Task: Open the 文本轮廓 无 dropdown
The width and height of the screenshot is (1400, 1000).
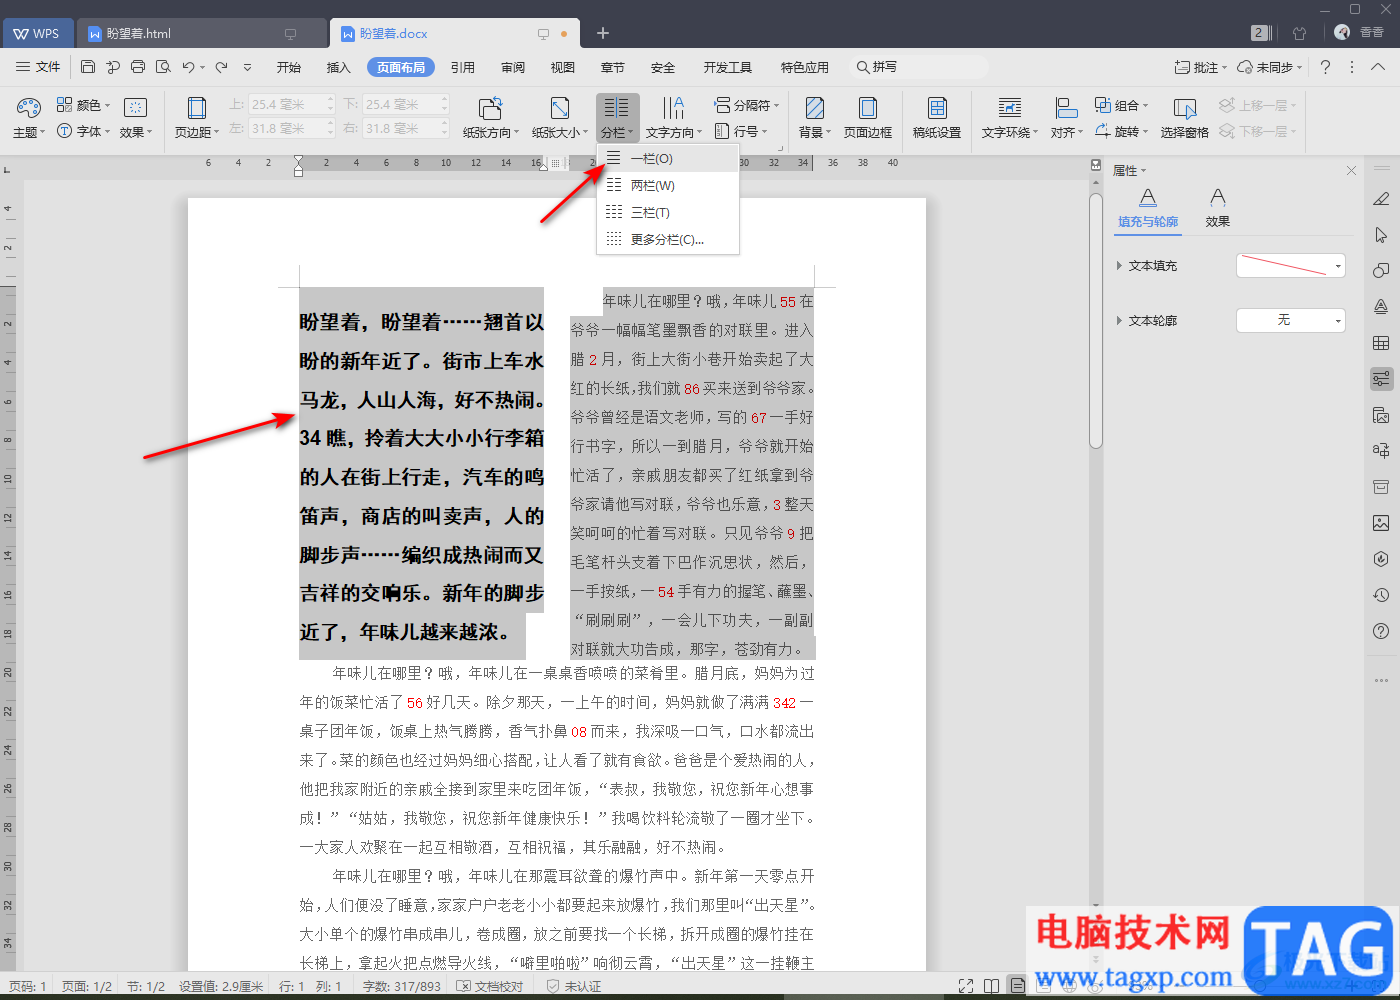Action: point(1291,320)
